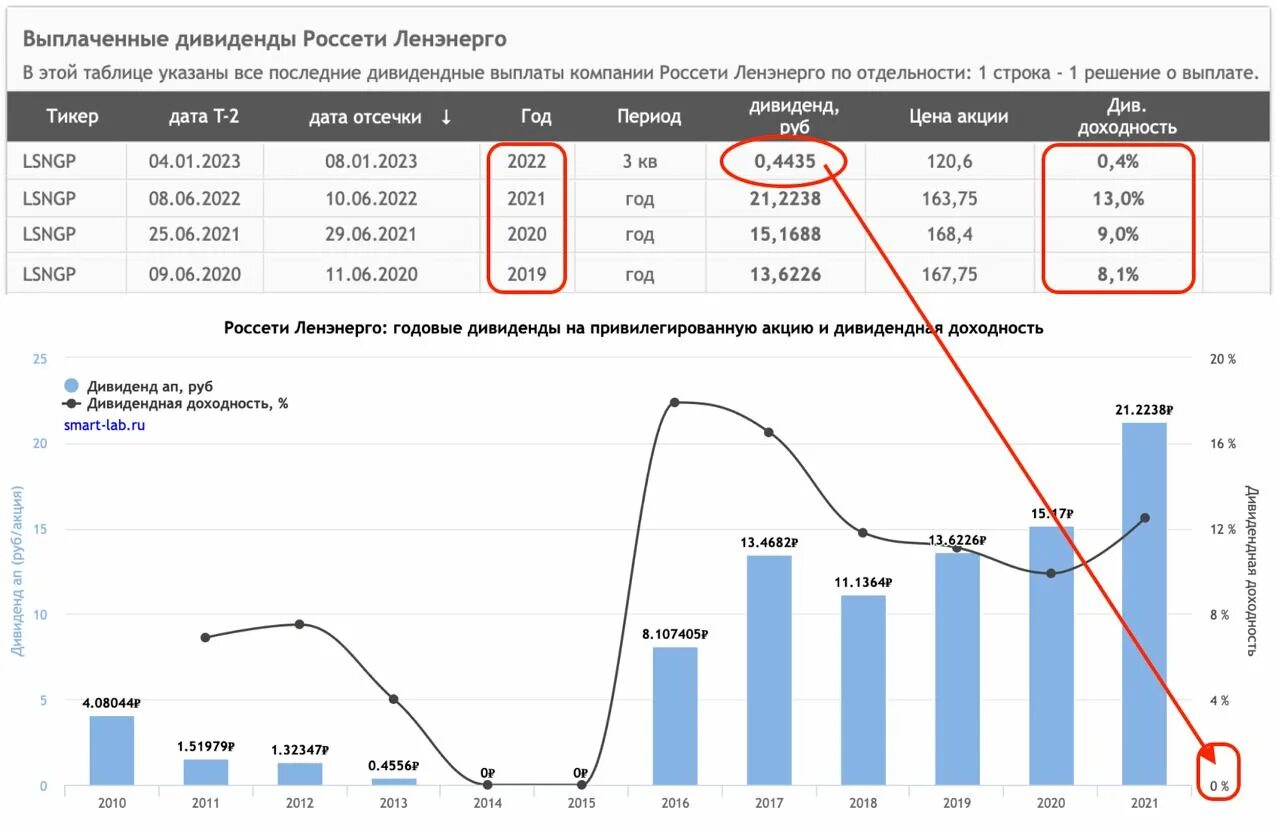Sort table by the 'дата отсечки' arrow

point(446,117)
